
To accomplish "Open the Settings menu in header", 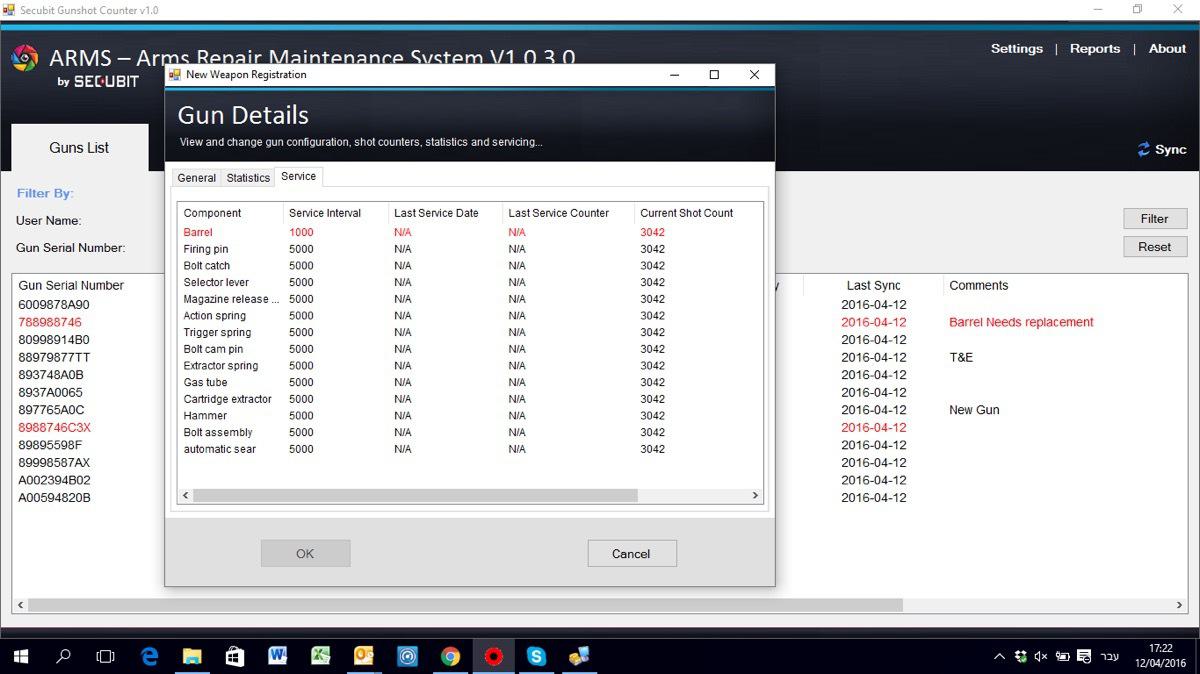I will (x=1016, y=49).
